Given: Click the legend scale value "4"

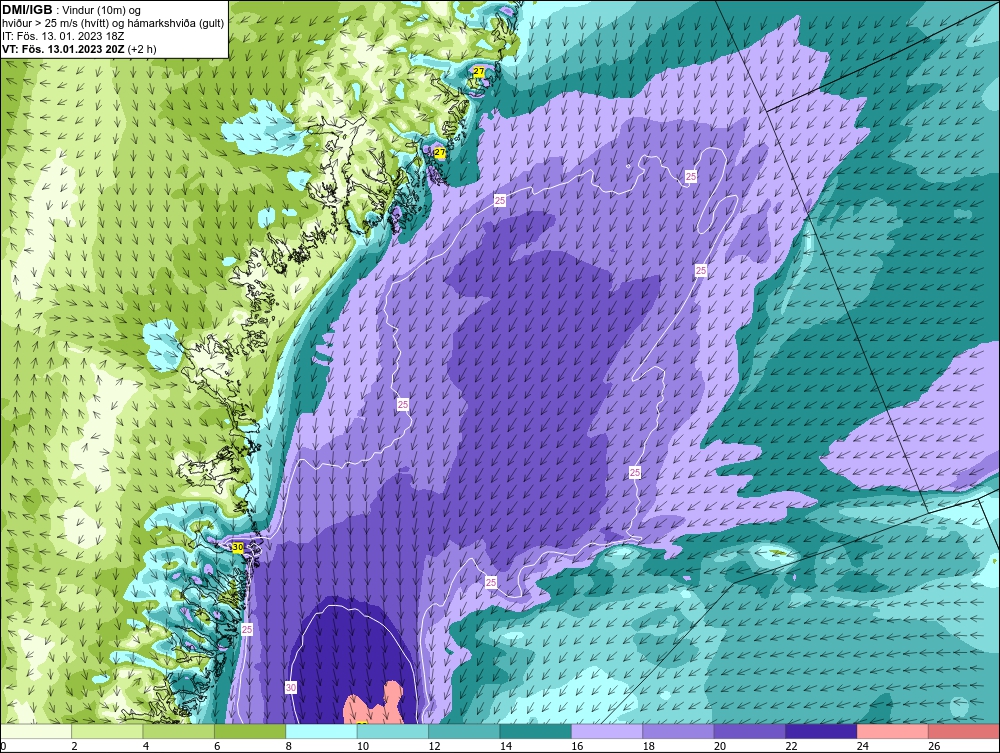Looking at the screenshot, I should coord(146,746).
